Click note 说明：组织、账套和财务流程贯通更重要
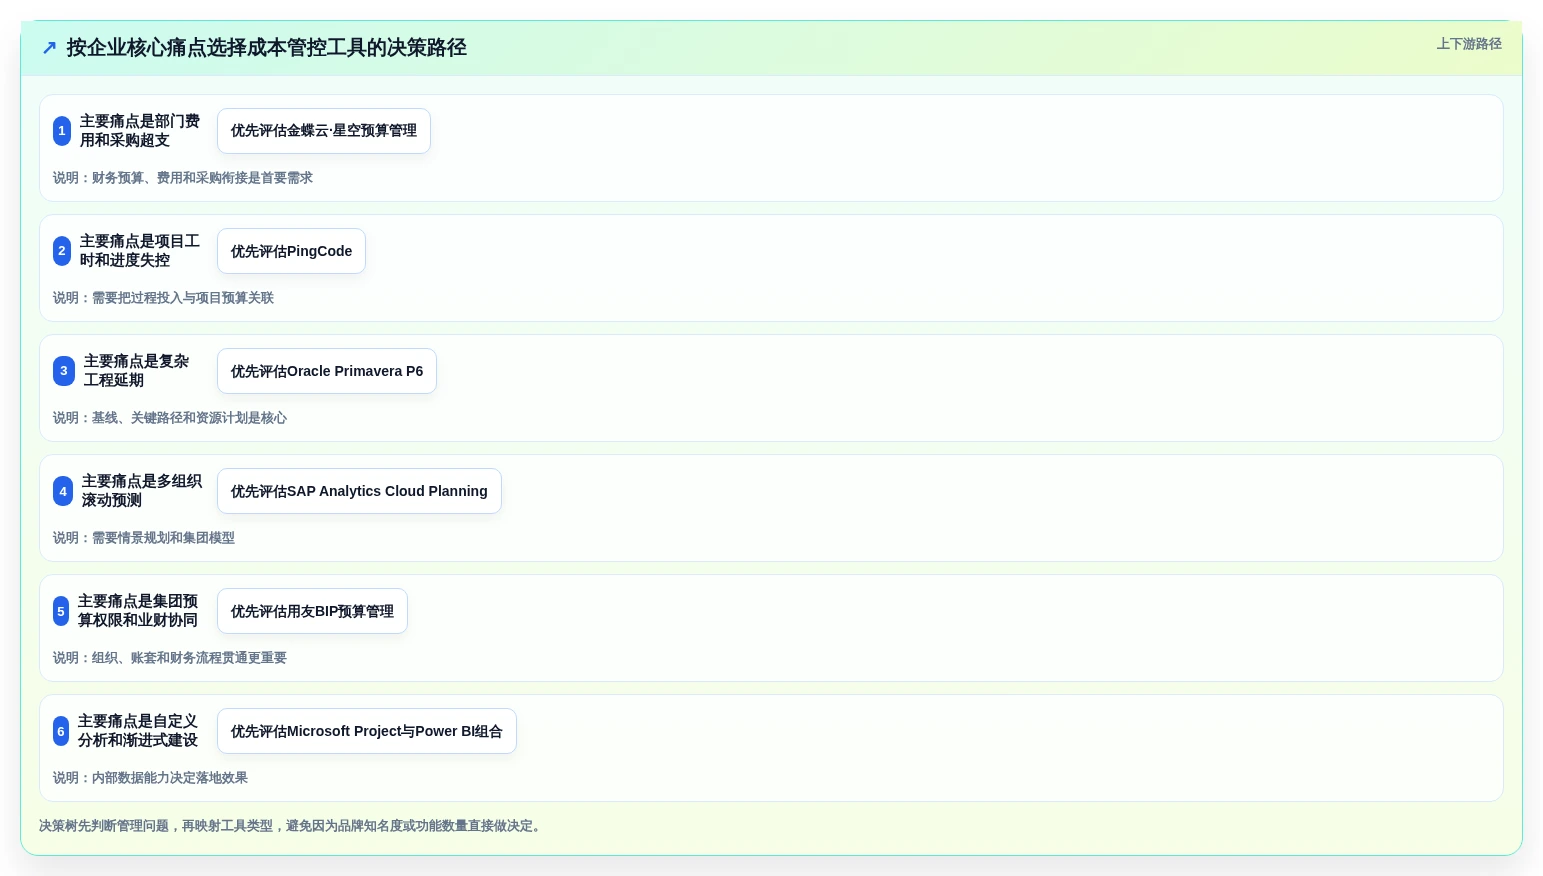1543x876 pixels. (x=170, y=658)
